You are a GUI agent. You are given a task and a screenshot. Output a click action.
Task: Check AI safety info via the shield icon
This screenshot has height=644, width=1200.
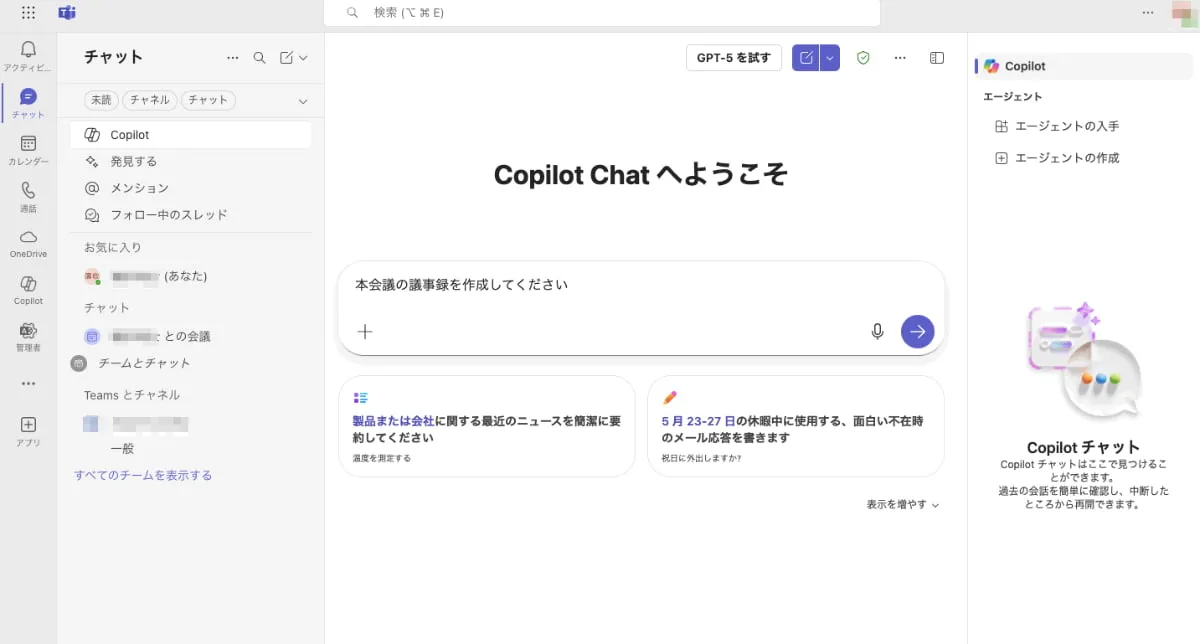click(x=863, y=57)
